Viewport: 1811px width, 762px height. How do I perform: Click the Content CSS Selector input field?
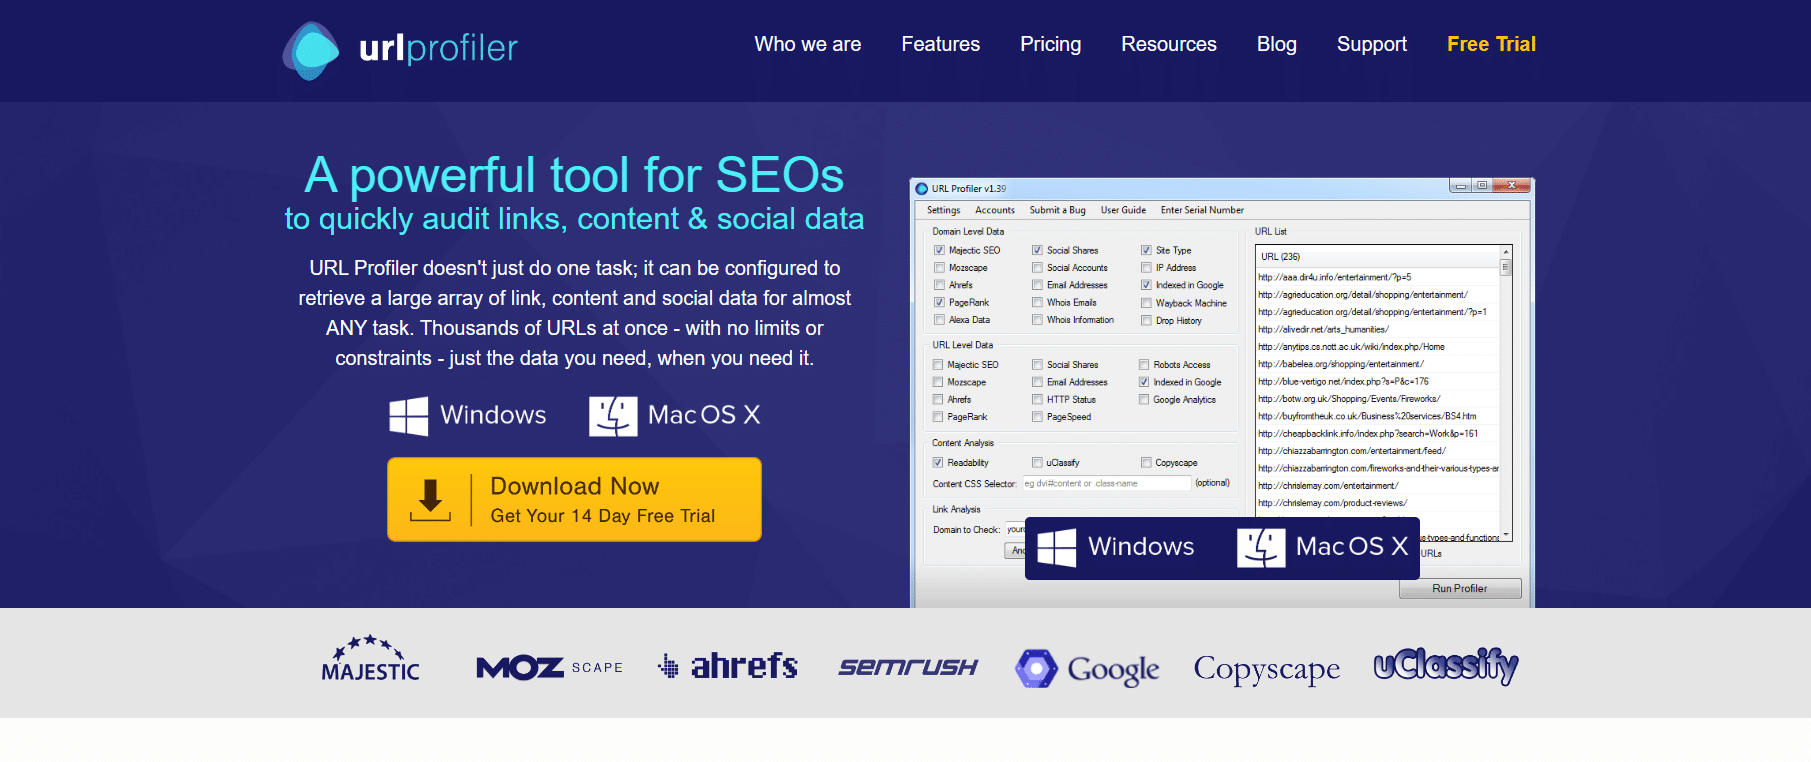pyautogui.click(x=1106, y=483)
